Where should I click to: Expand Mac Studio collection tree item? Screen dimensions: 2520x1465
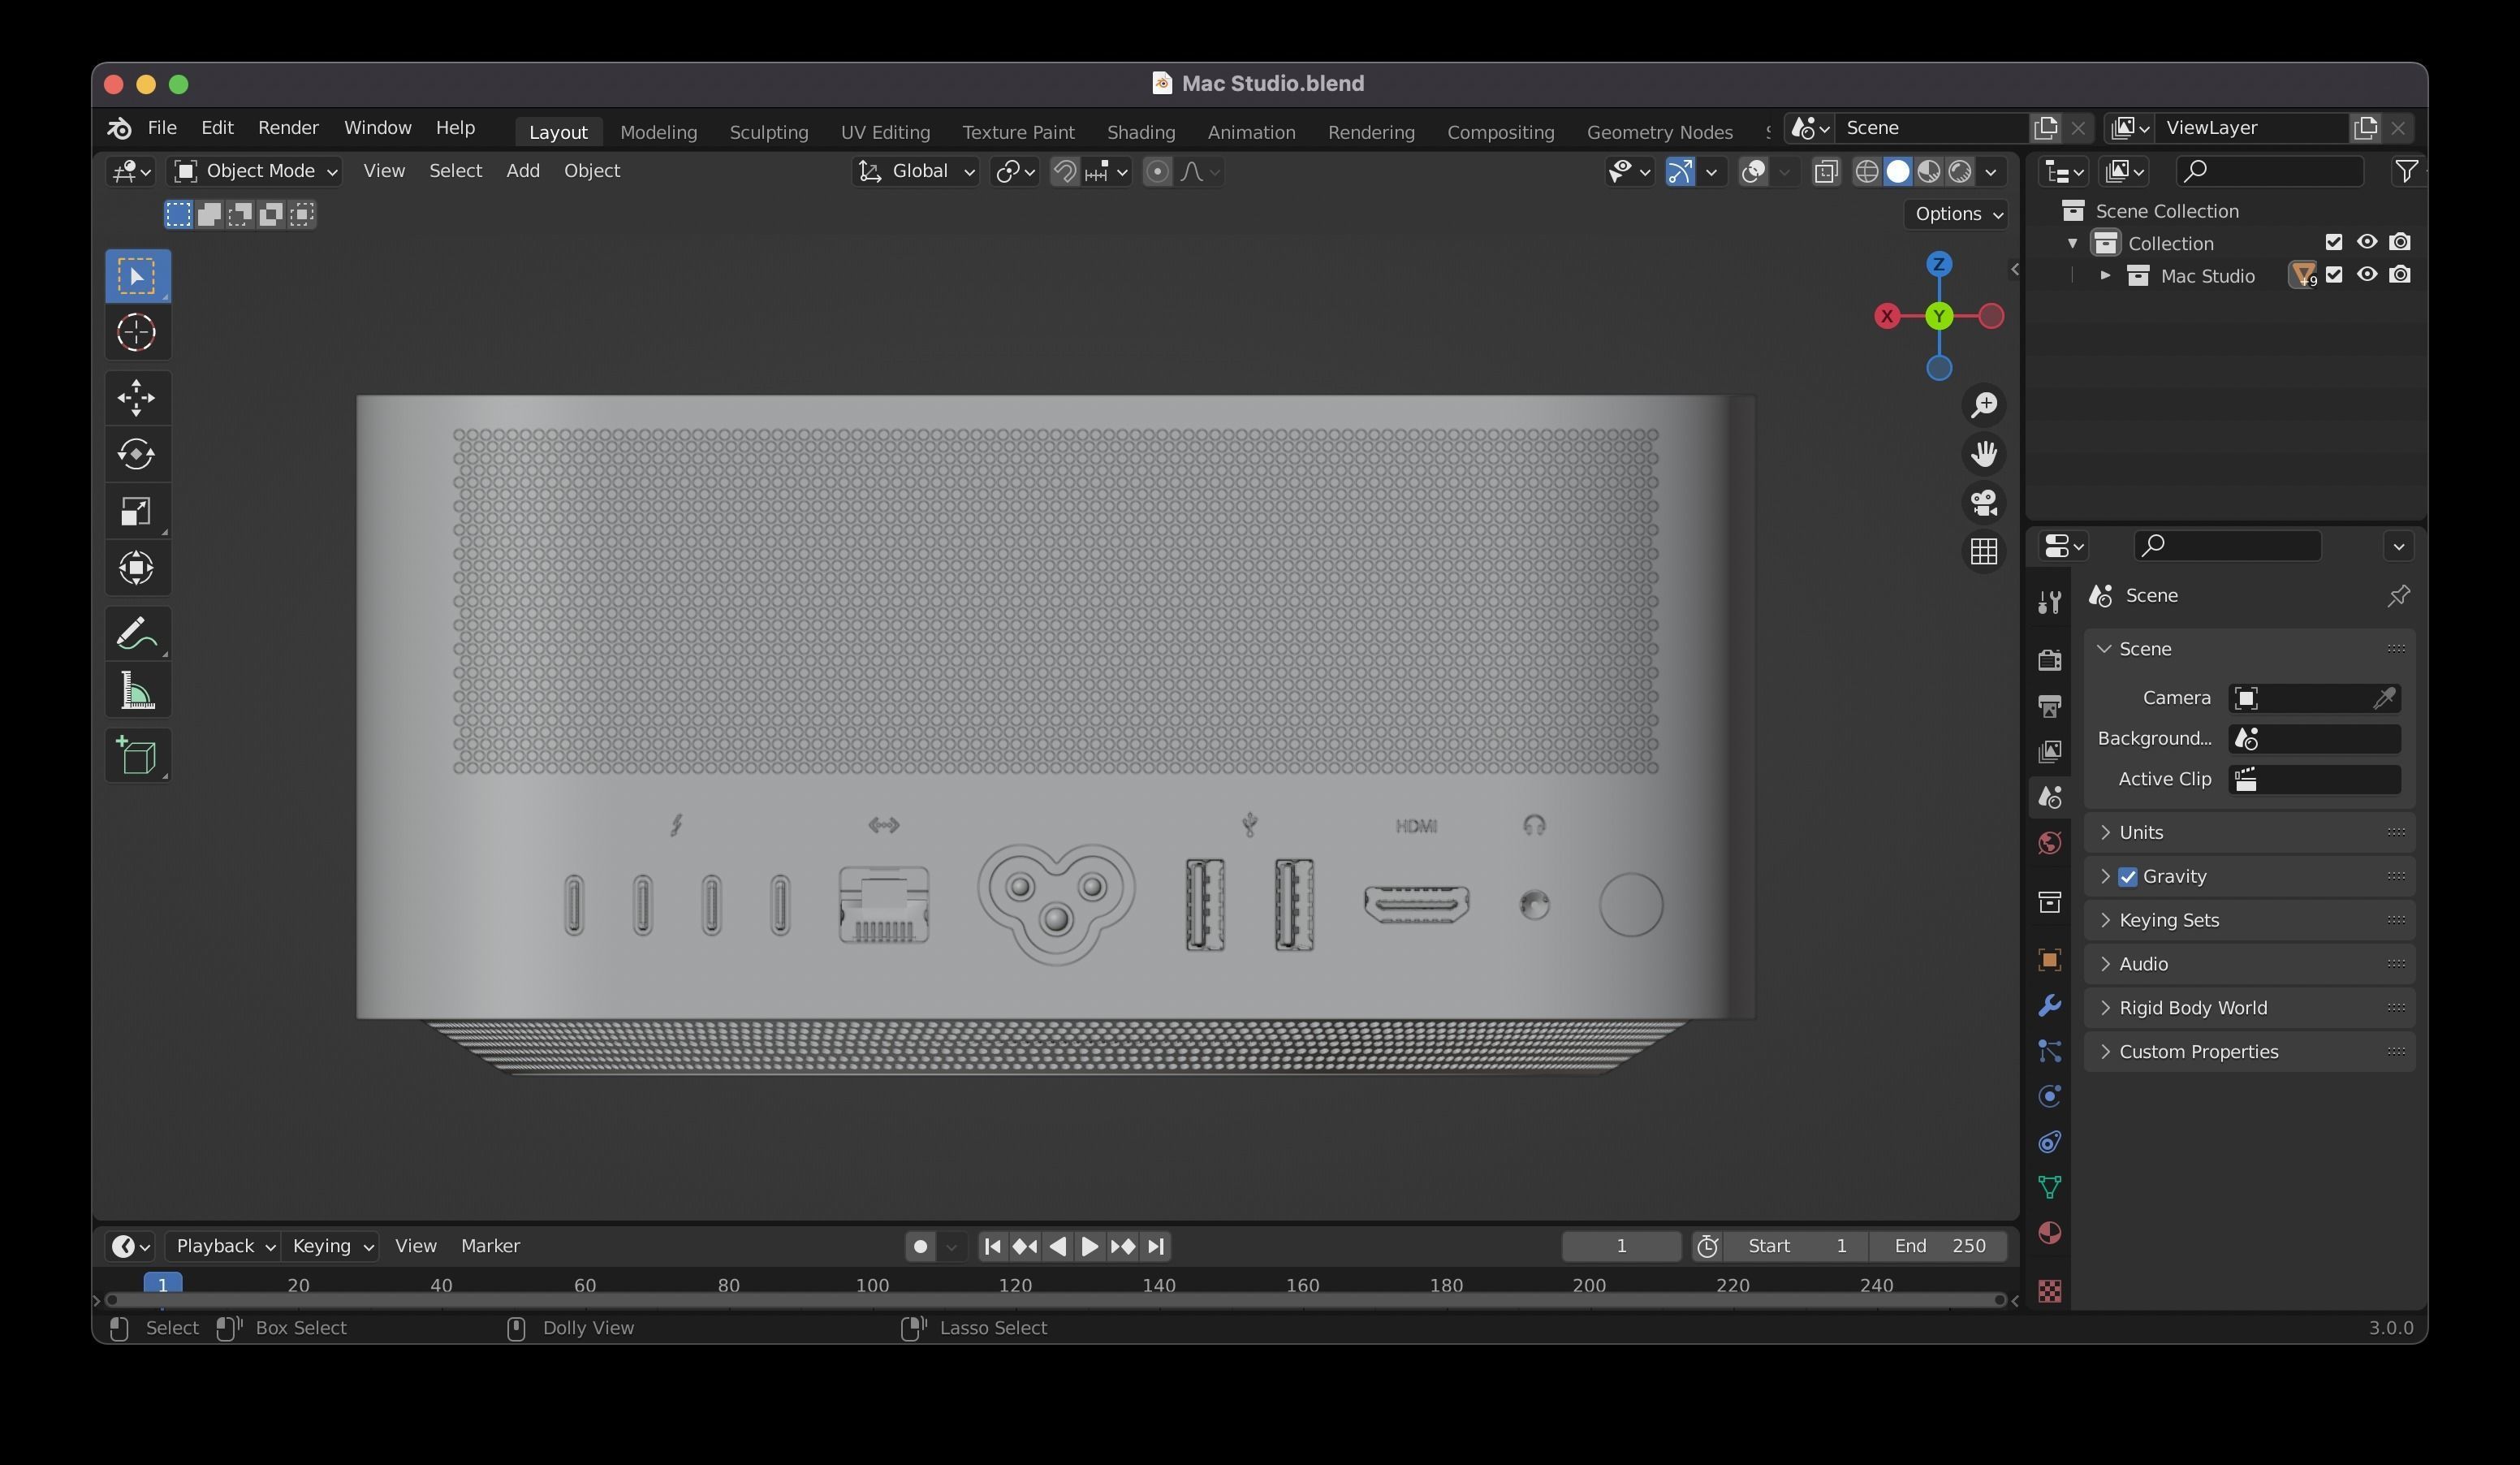(2105, 276)
